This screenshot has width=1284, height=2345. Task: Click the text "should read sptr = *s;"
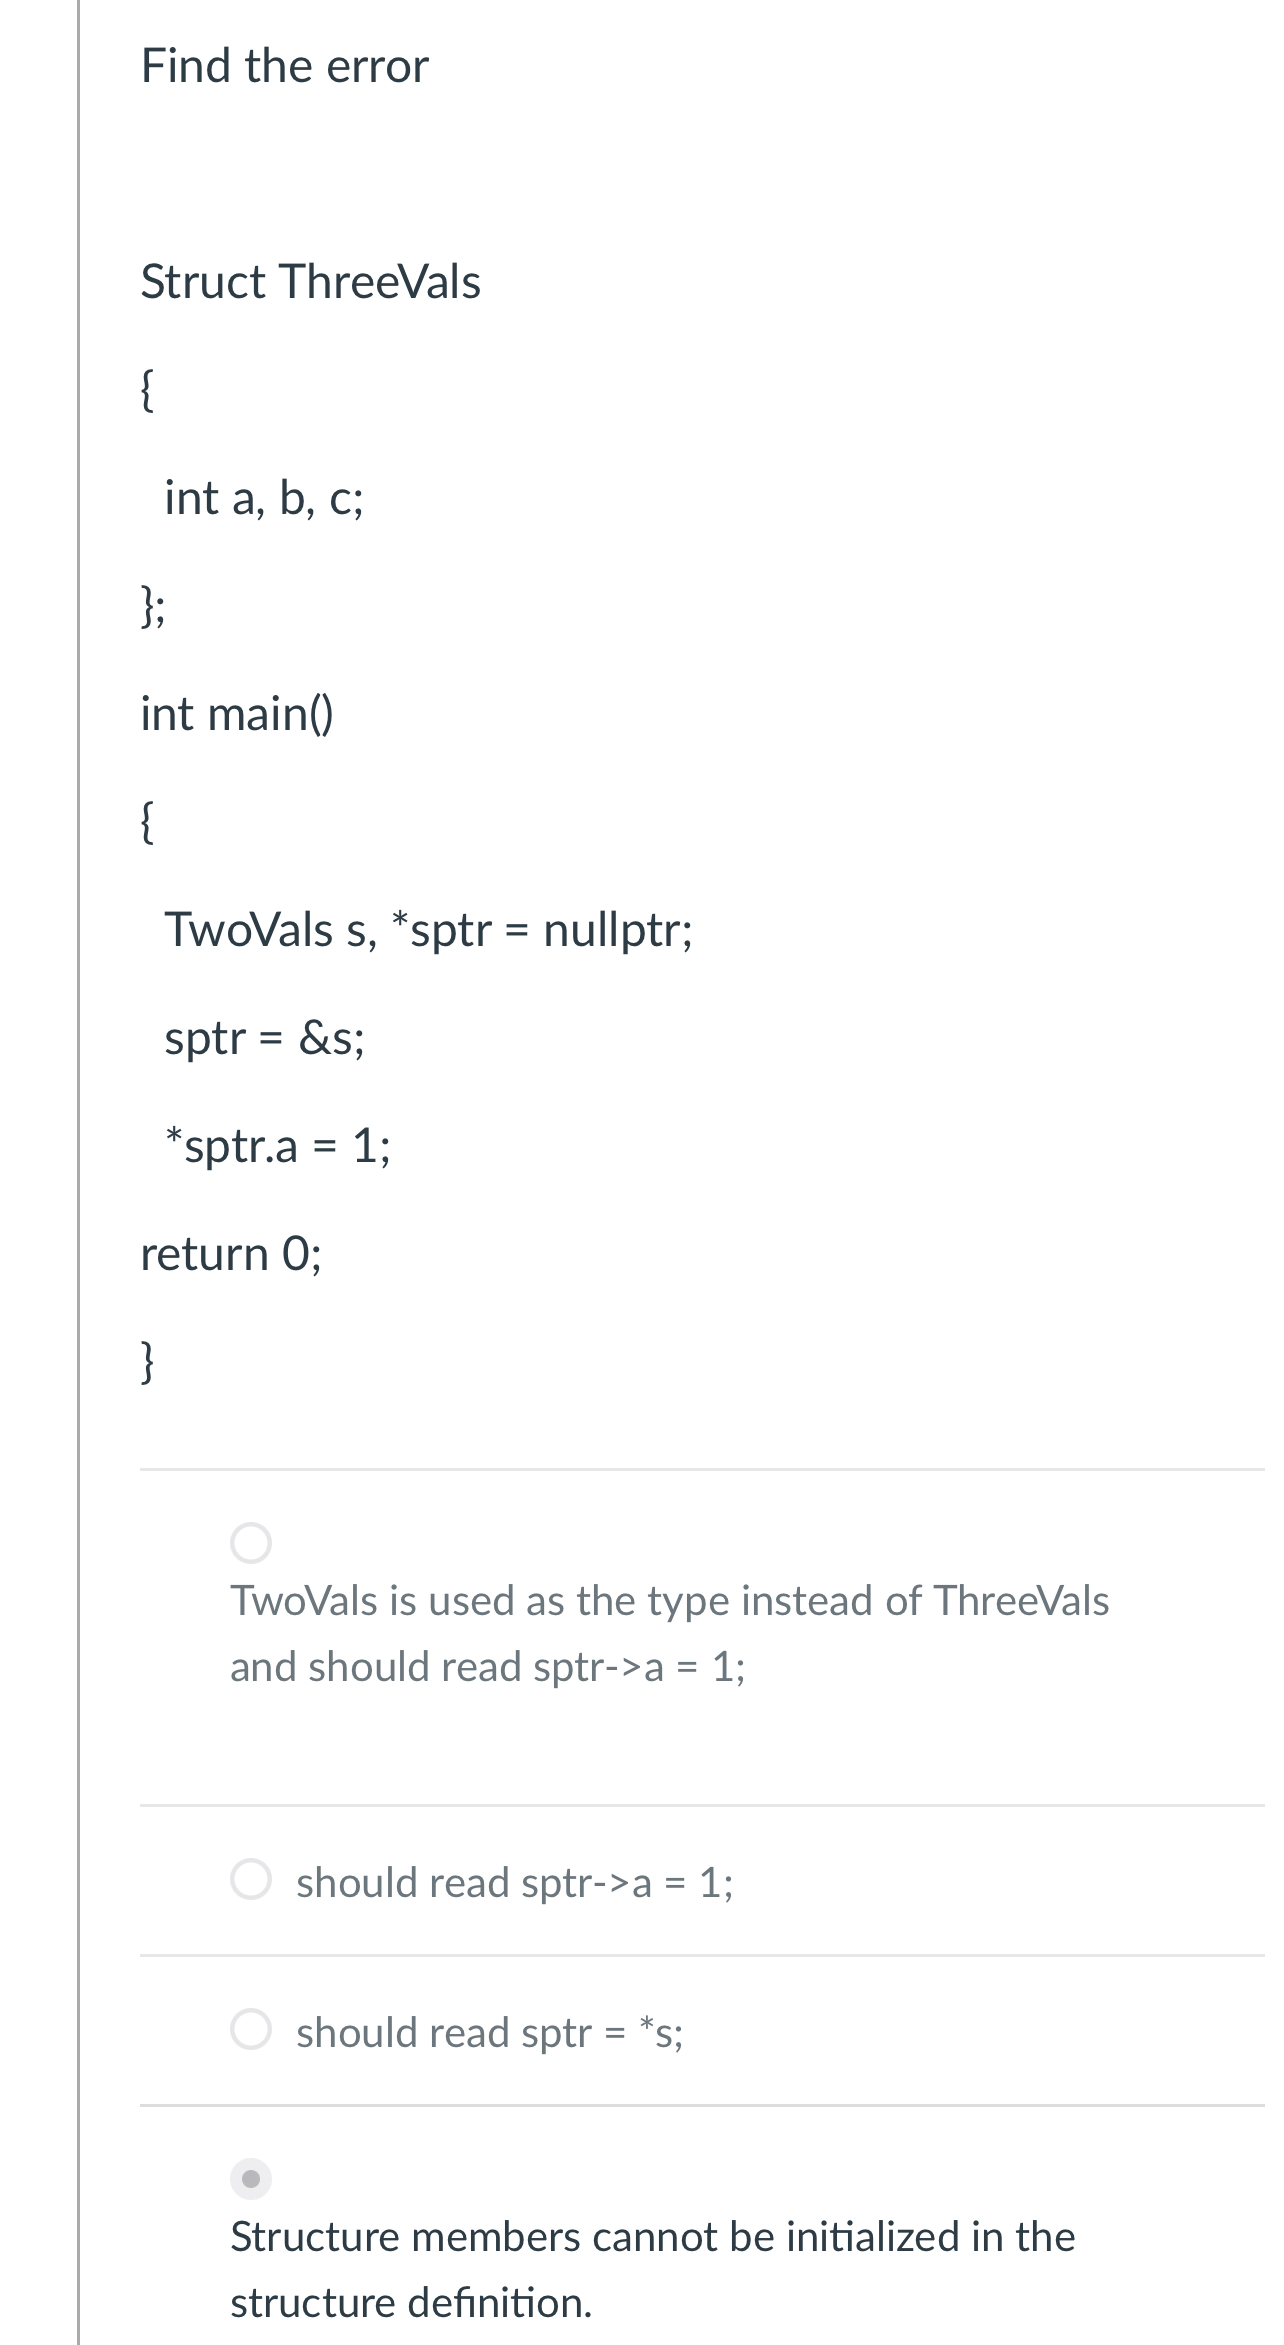click(x=488, y=2031)
